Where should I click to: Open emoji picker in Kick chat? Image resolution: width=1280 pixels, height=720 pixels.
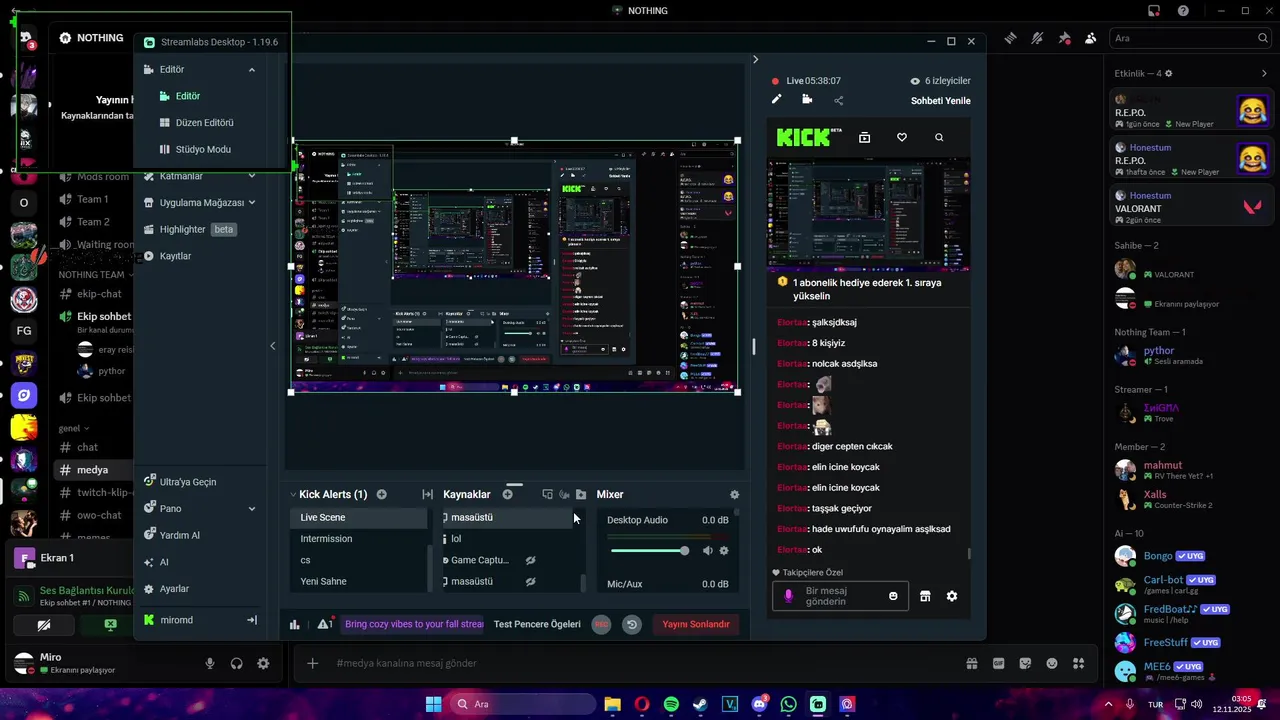click(893, 596)
